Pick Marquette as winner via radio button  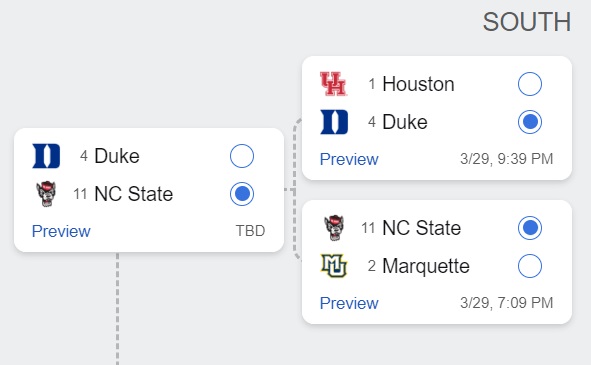coord(530,266)
